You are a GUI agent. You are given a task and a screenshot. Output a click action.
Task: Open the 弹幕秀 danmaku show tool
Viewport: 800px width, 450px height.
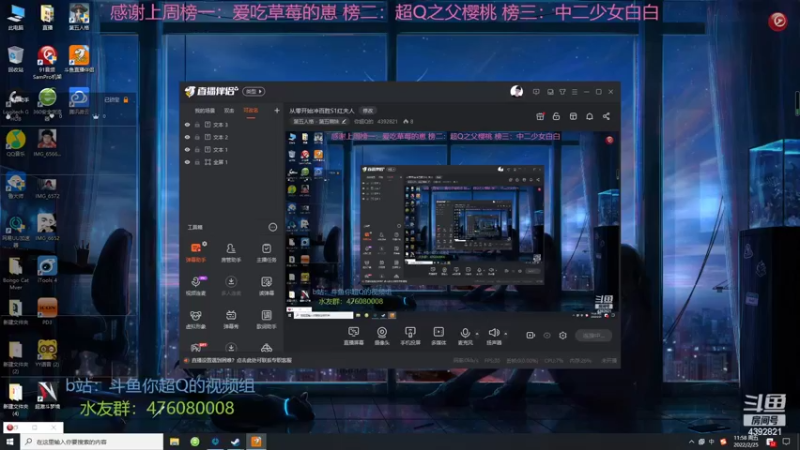pos(231,319)
